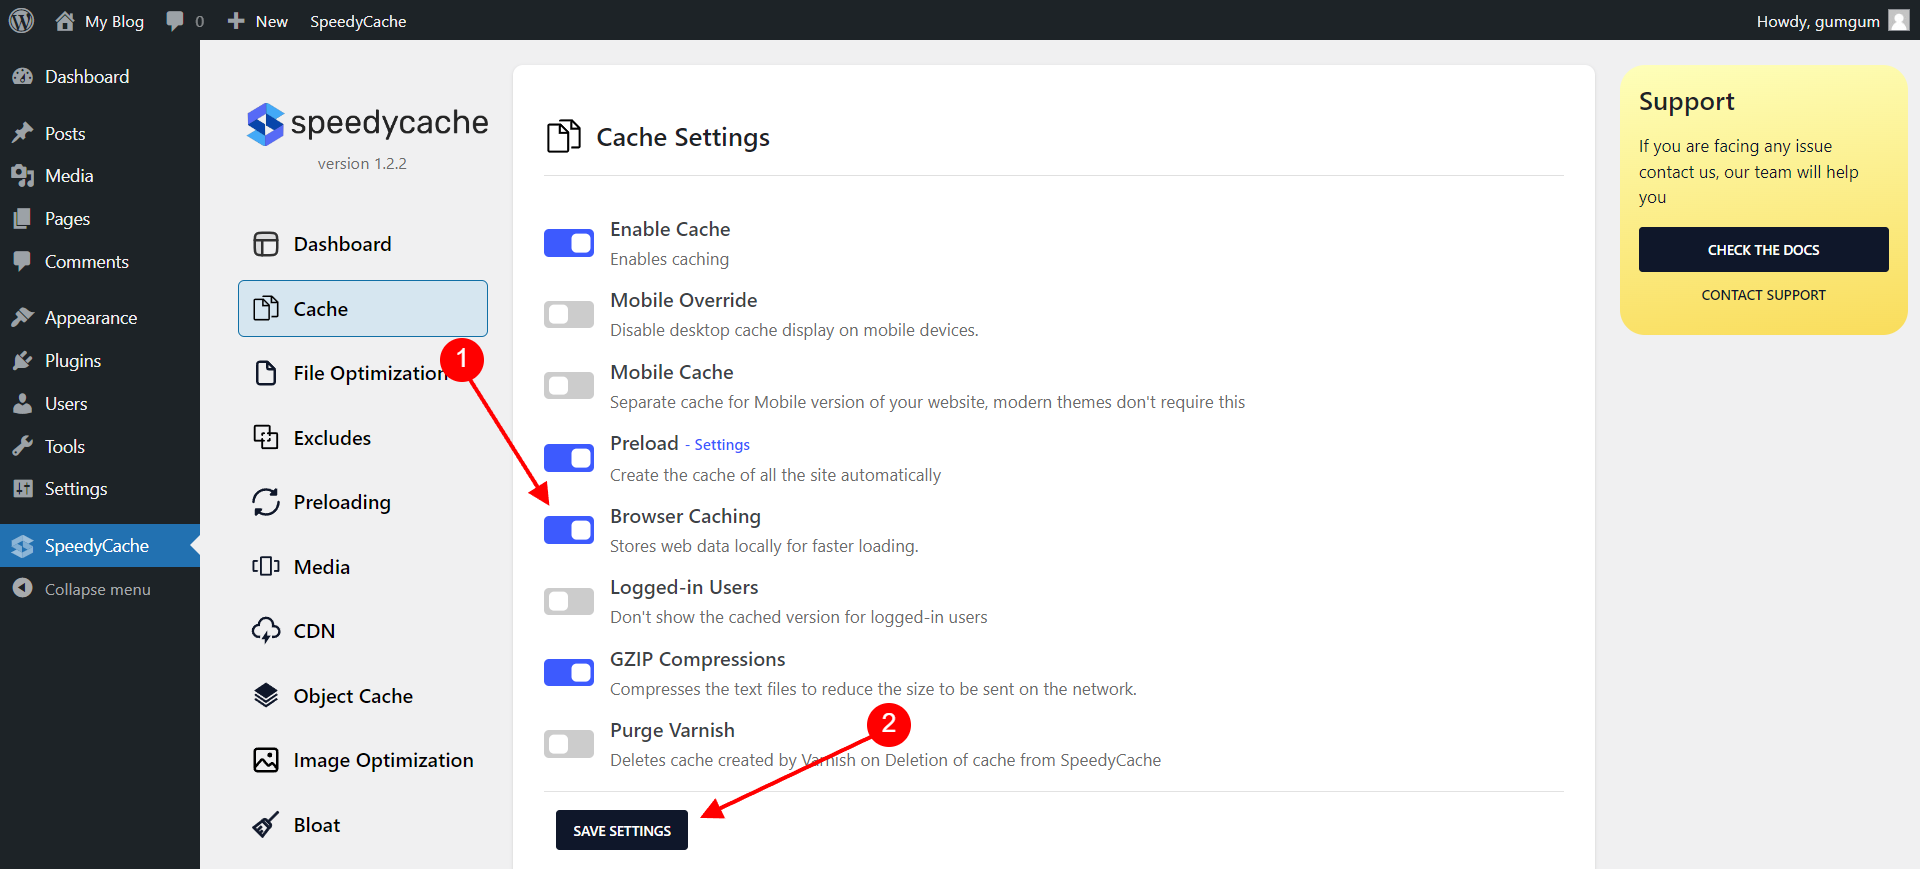
Task: Click the Users person icon
Action: pos(22,404)
